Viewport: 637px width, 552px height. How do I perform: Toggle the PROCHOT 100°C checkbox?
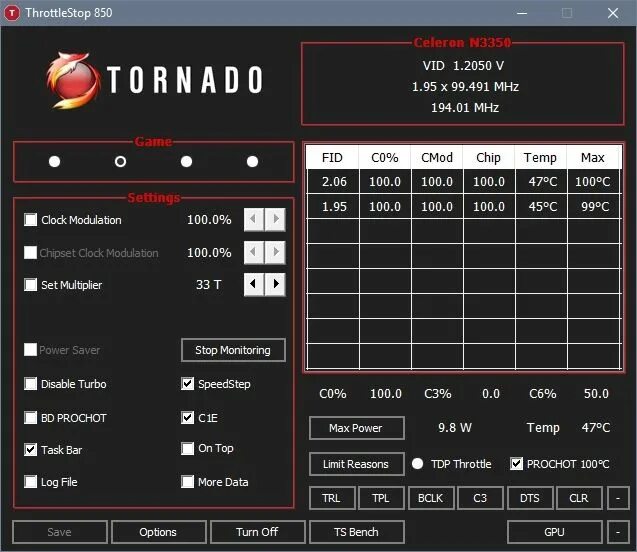point(516,463)
